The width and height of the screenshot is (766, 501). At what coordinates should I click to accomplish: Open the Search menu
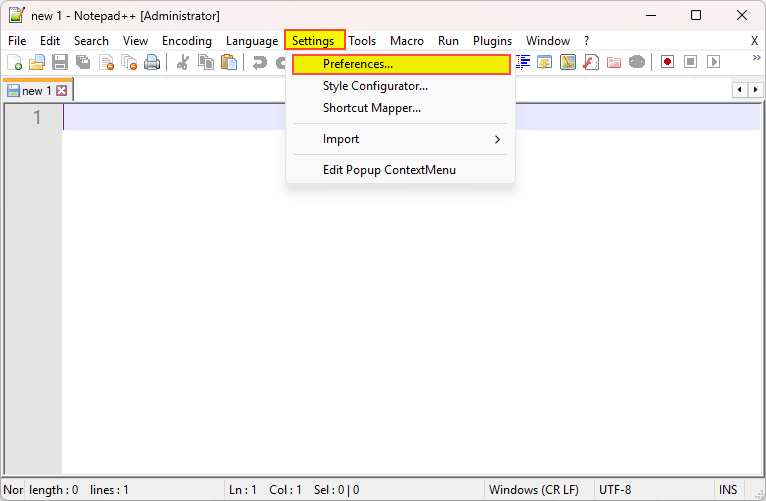coord(91,41)
